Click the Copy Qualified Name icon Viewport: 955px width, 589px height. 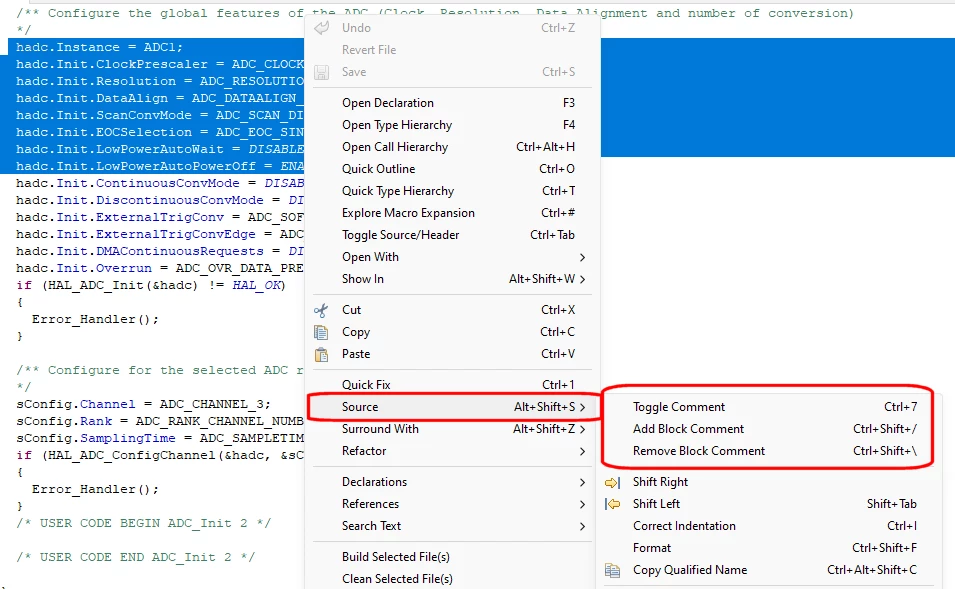coord(612,570)
